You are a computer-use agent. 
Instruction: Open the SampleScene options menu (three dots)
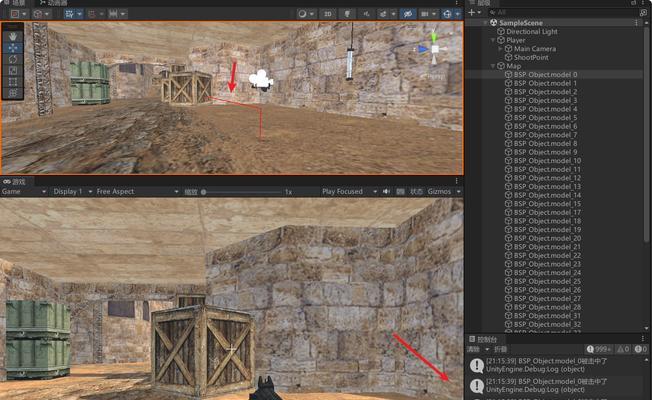(636, 23)
